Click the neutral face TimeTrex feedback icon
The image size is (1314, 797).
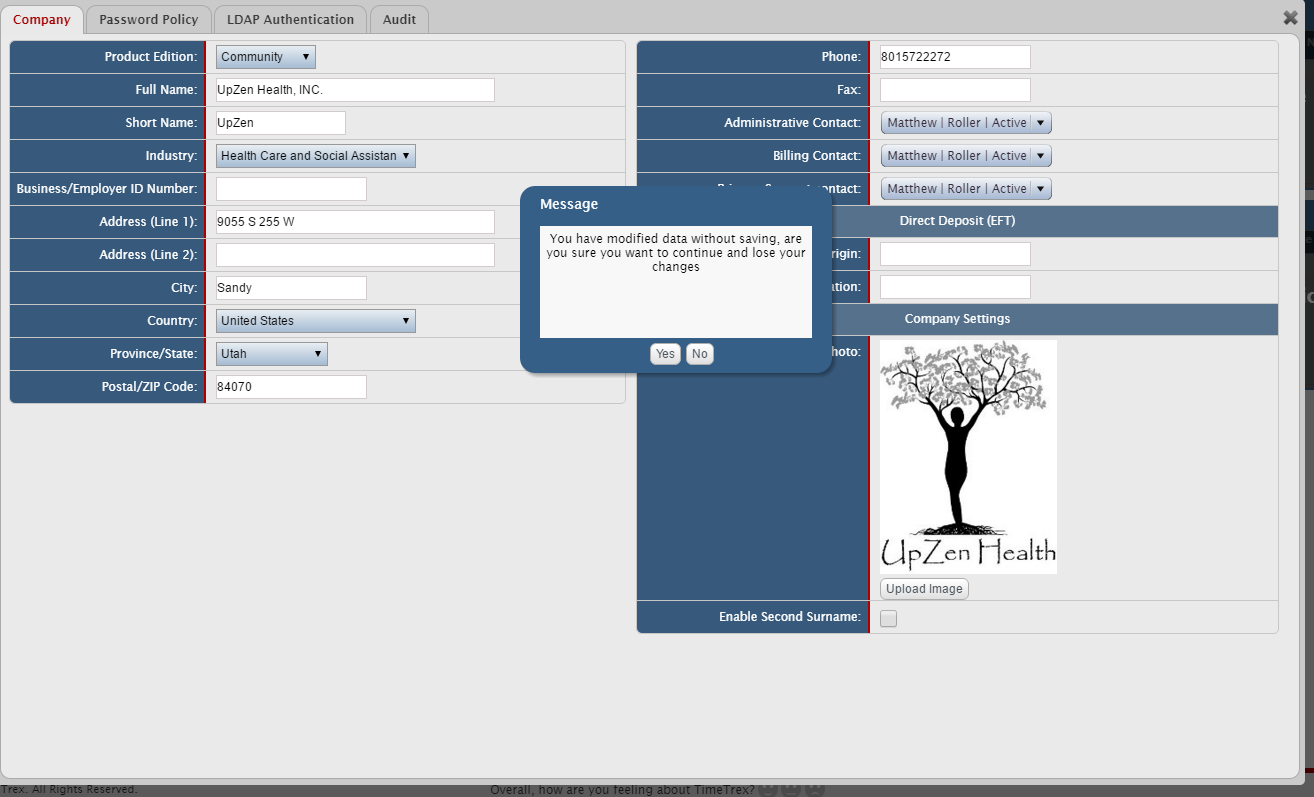tap(790, 791)
